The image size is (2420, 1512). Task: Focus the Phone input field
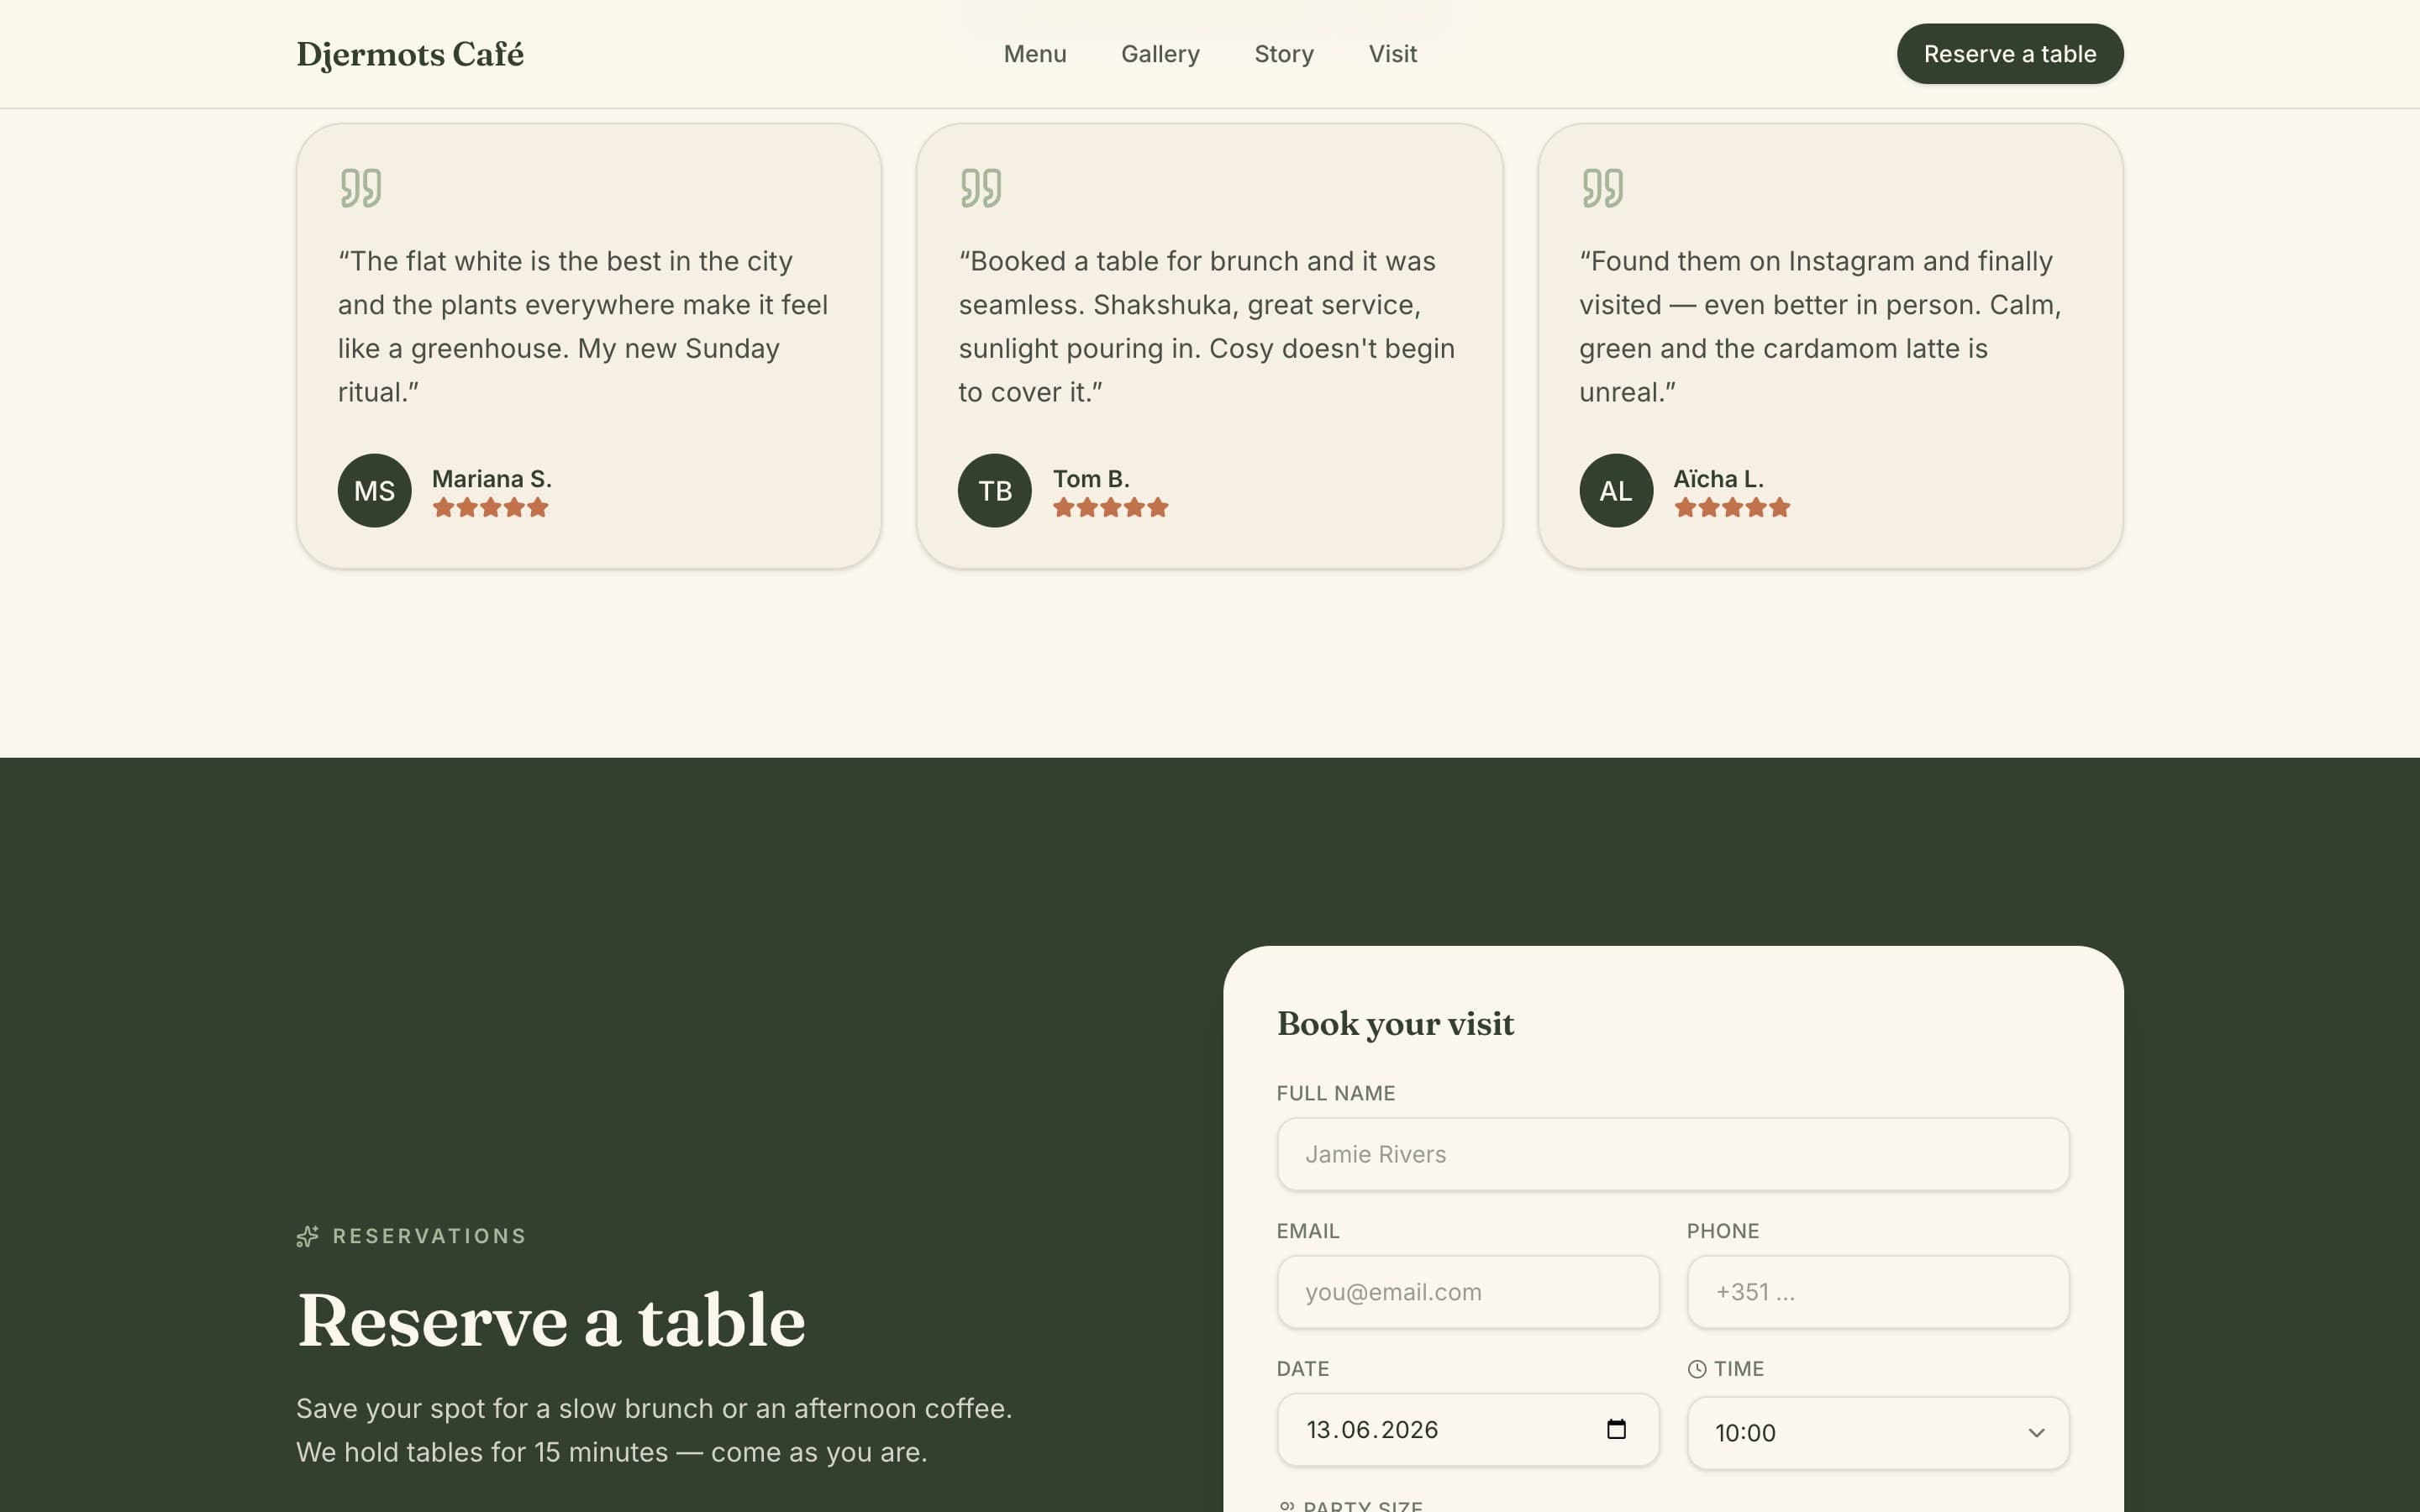click(1878, 1292)
